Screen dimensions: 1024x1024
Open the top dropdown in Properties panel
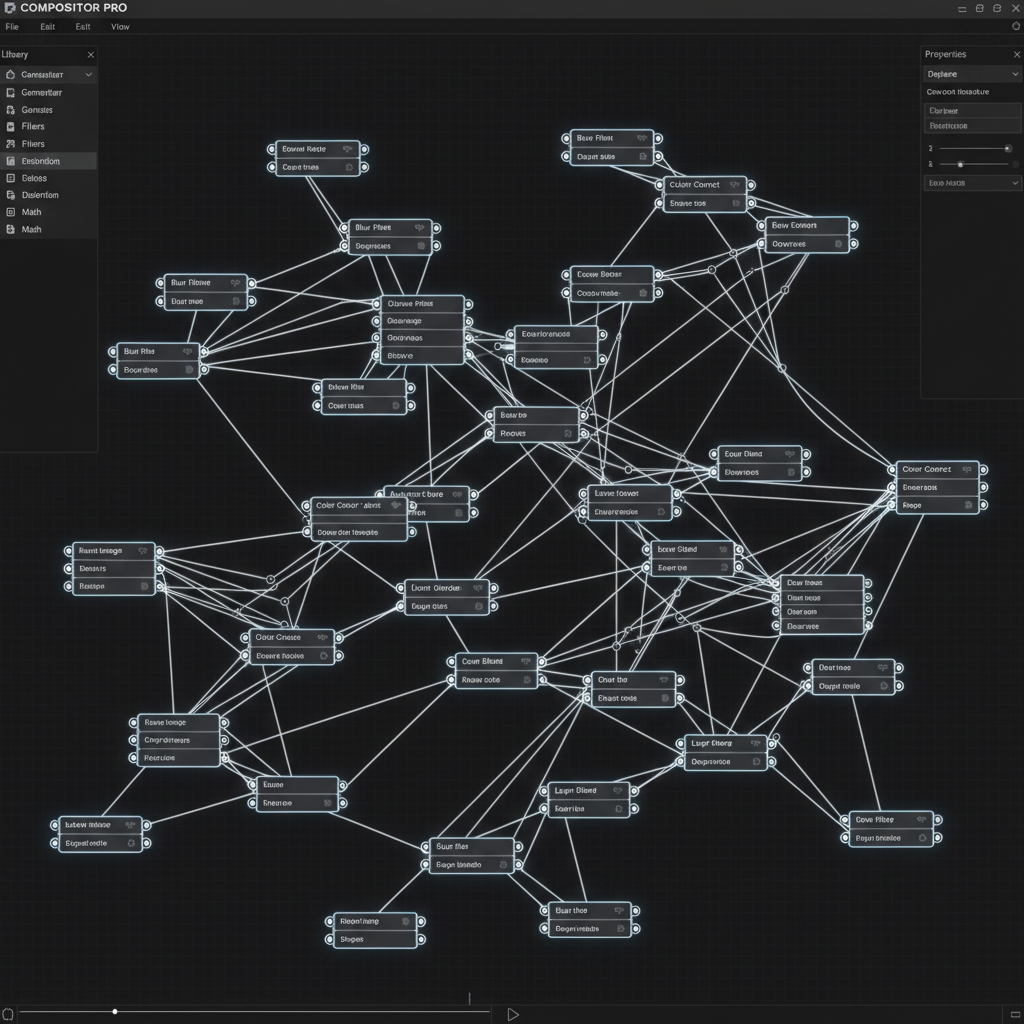971,74
